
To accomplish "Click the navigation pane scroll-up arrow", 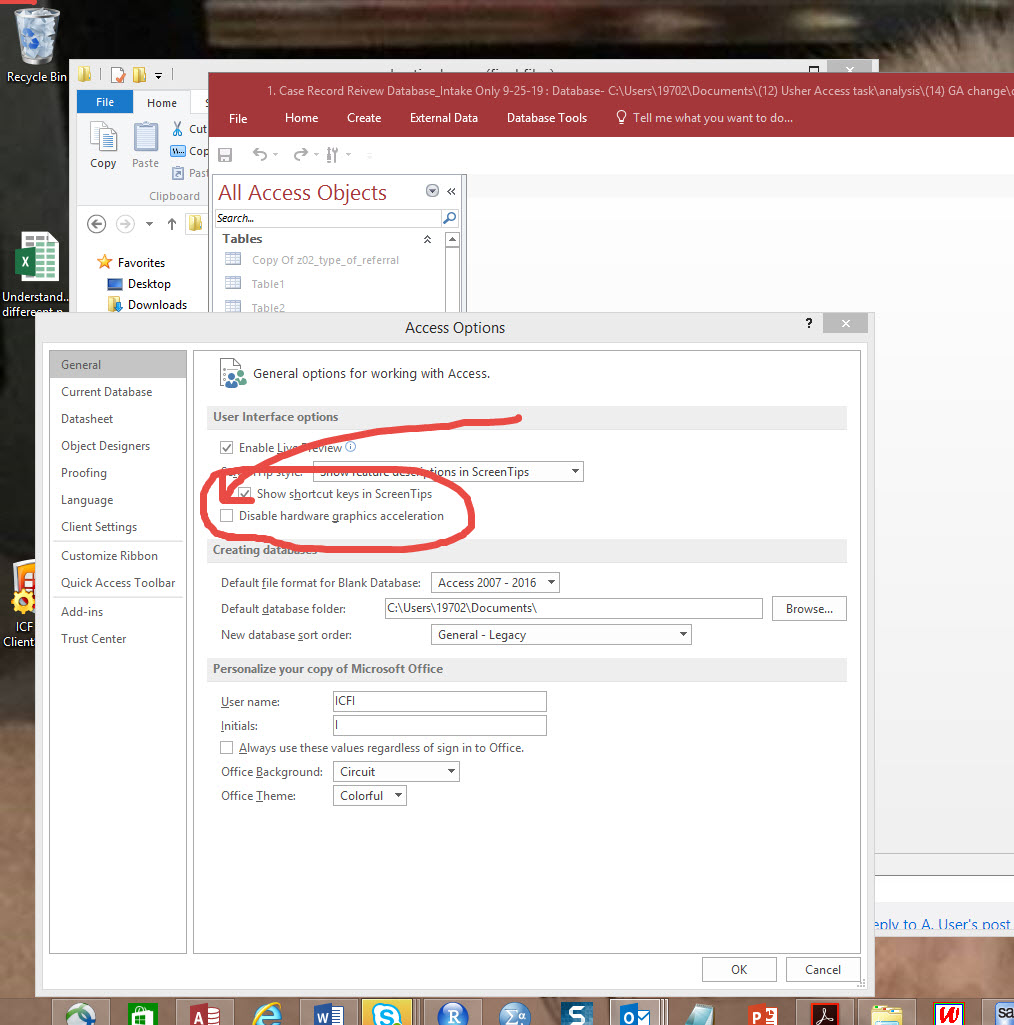I will coord(452,240).
